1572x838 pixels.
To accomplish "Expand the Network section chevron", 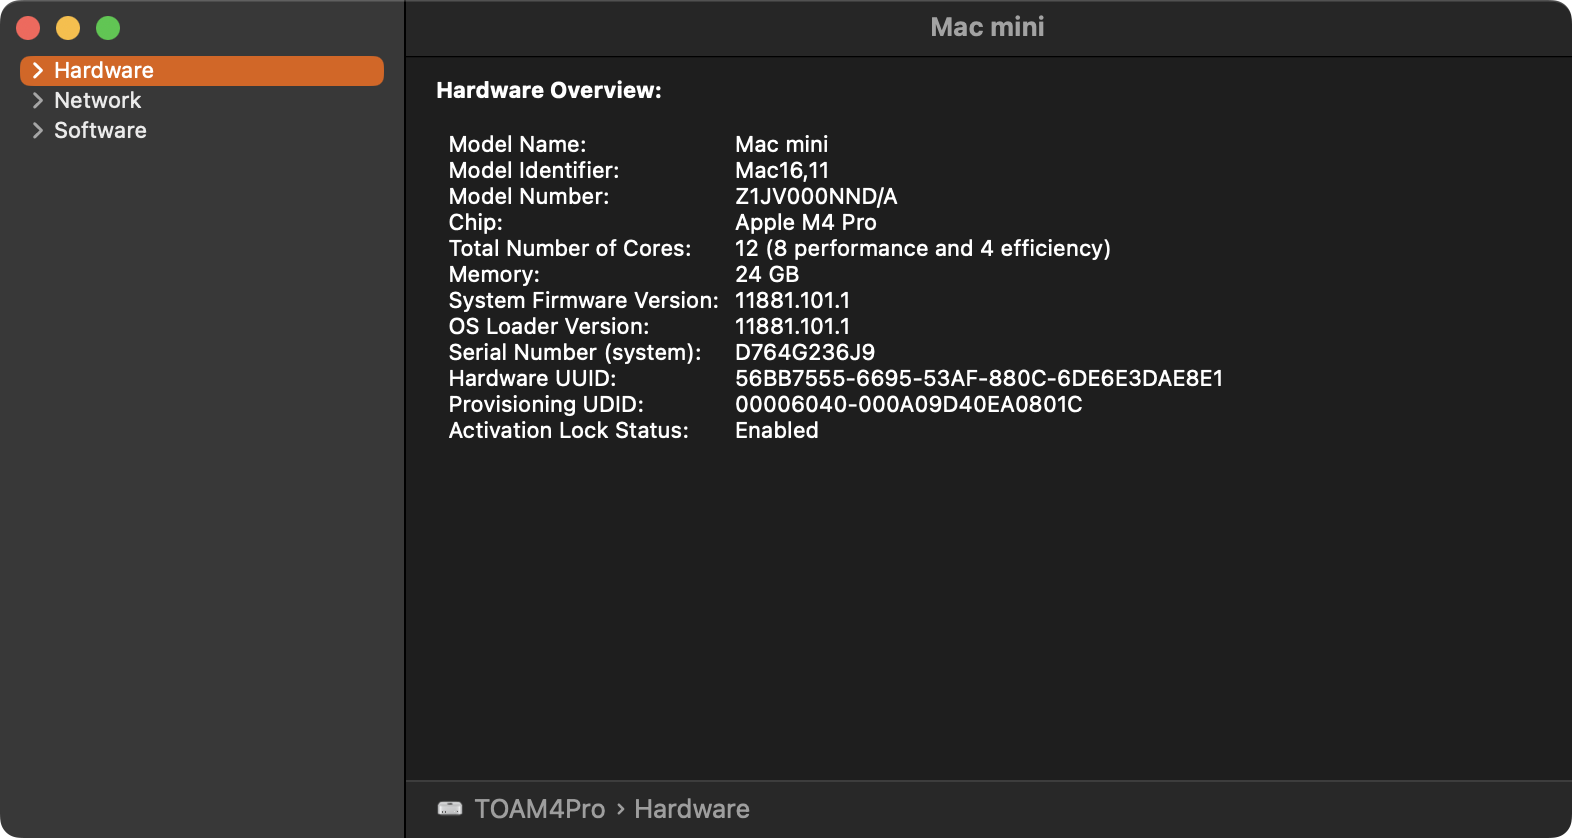I will pyautogui.click(x=38, y=100).
